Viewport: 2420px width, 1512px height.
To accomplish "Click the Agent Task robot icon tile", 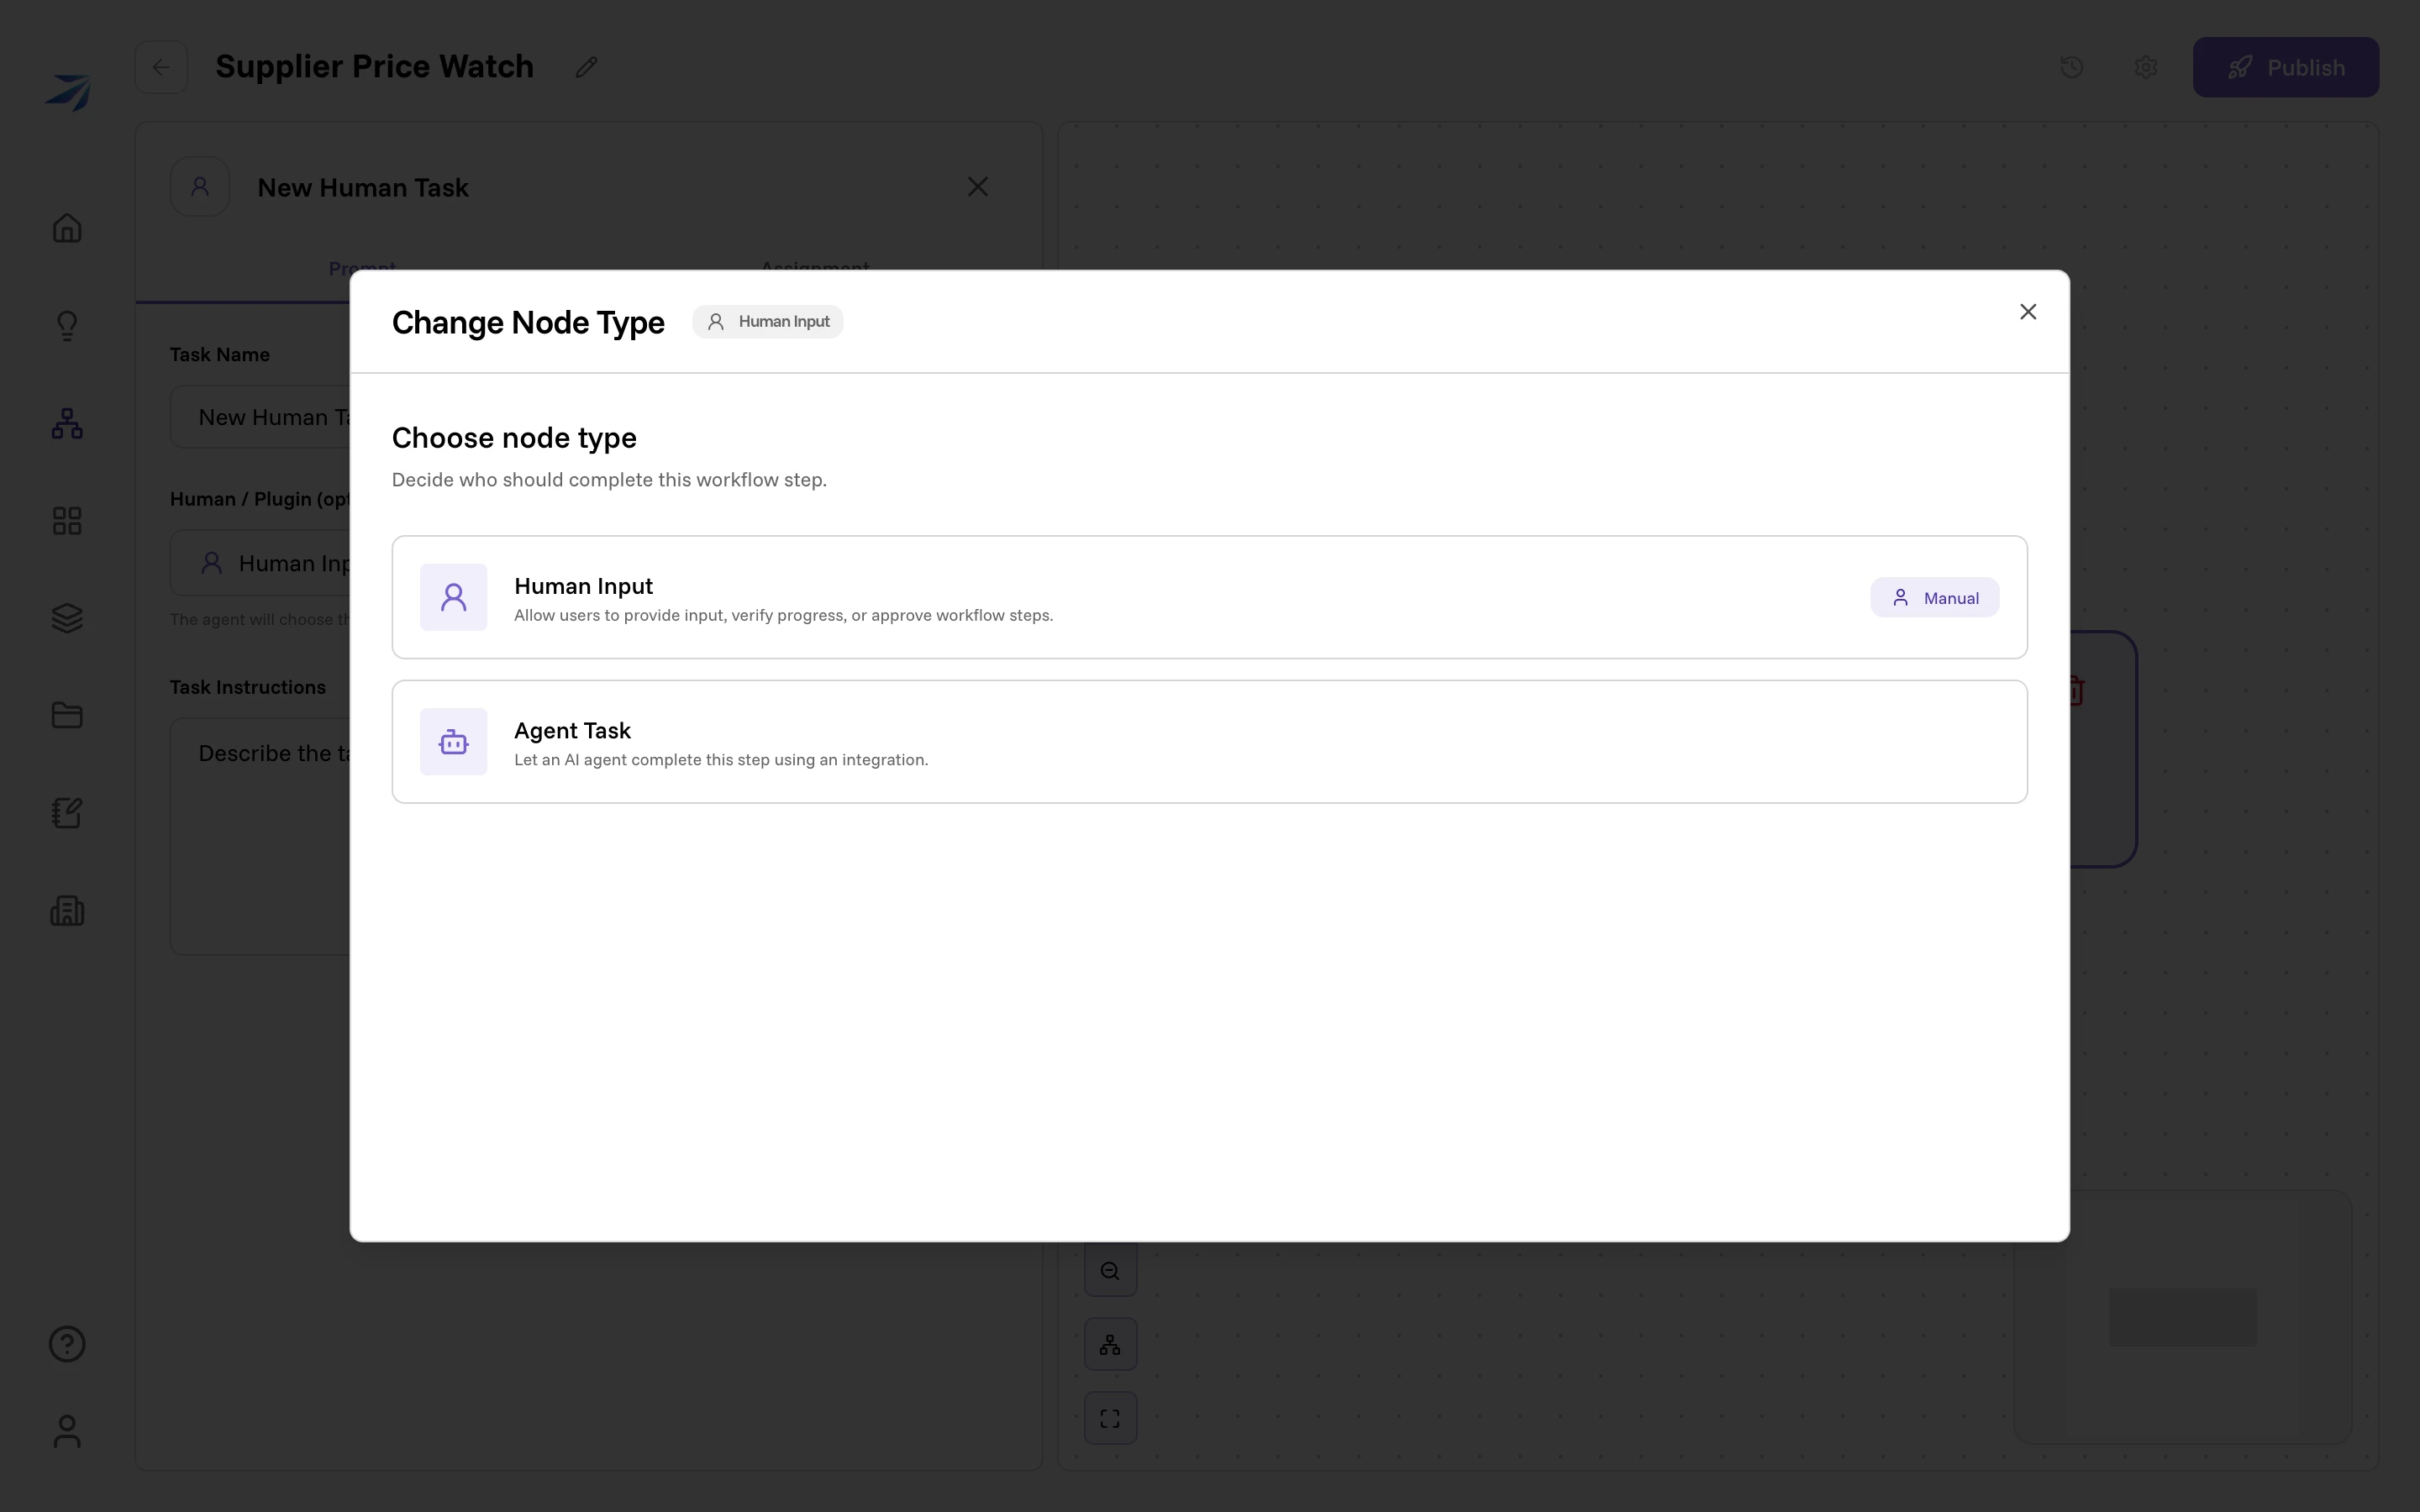I will (453, 741).
